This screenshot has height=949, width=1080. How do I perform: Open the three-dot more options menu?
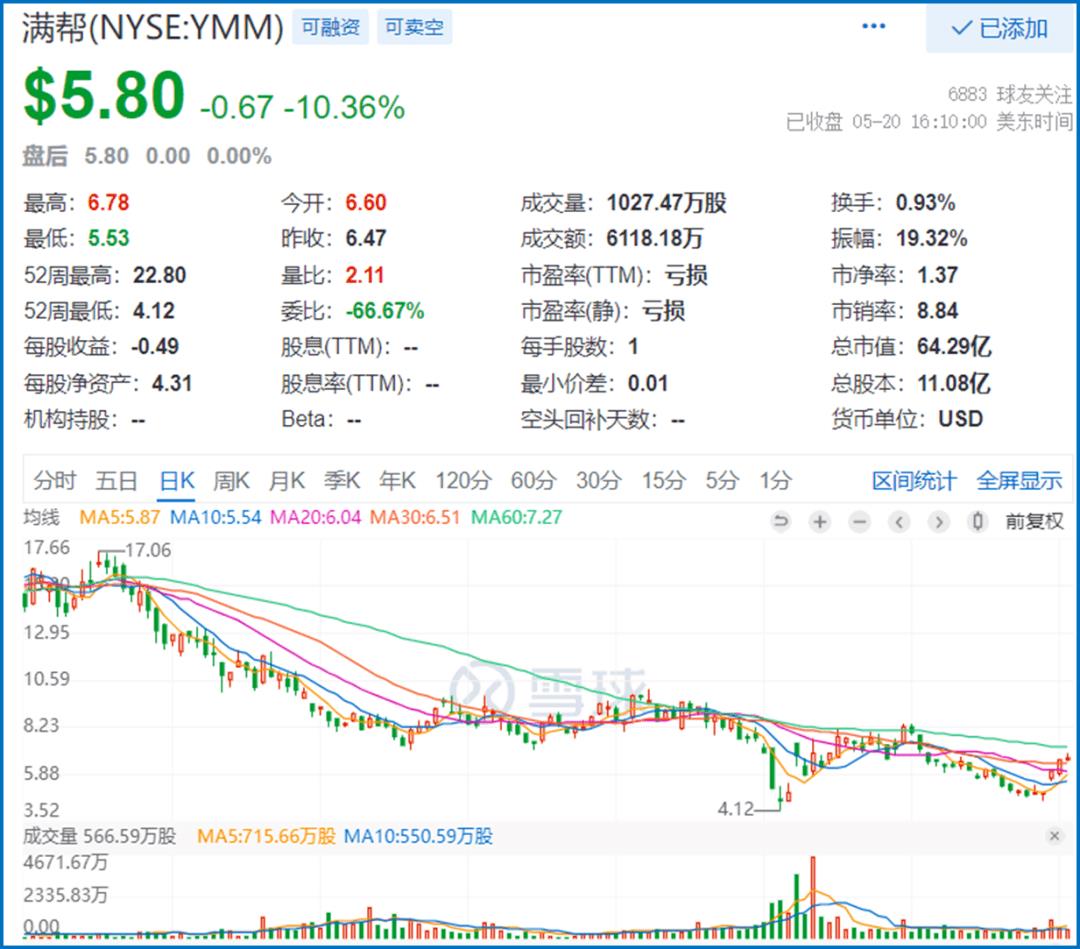coord(873,26)
